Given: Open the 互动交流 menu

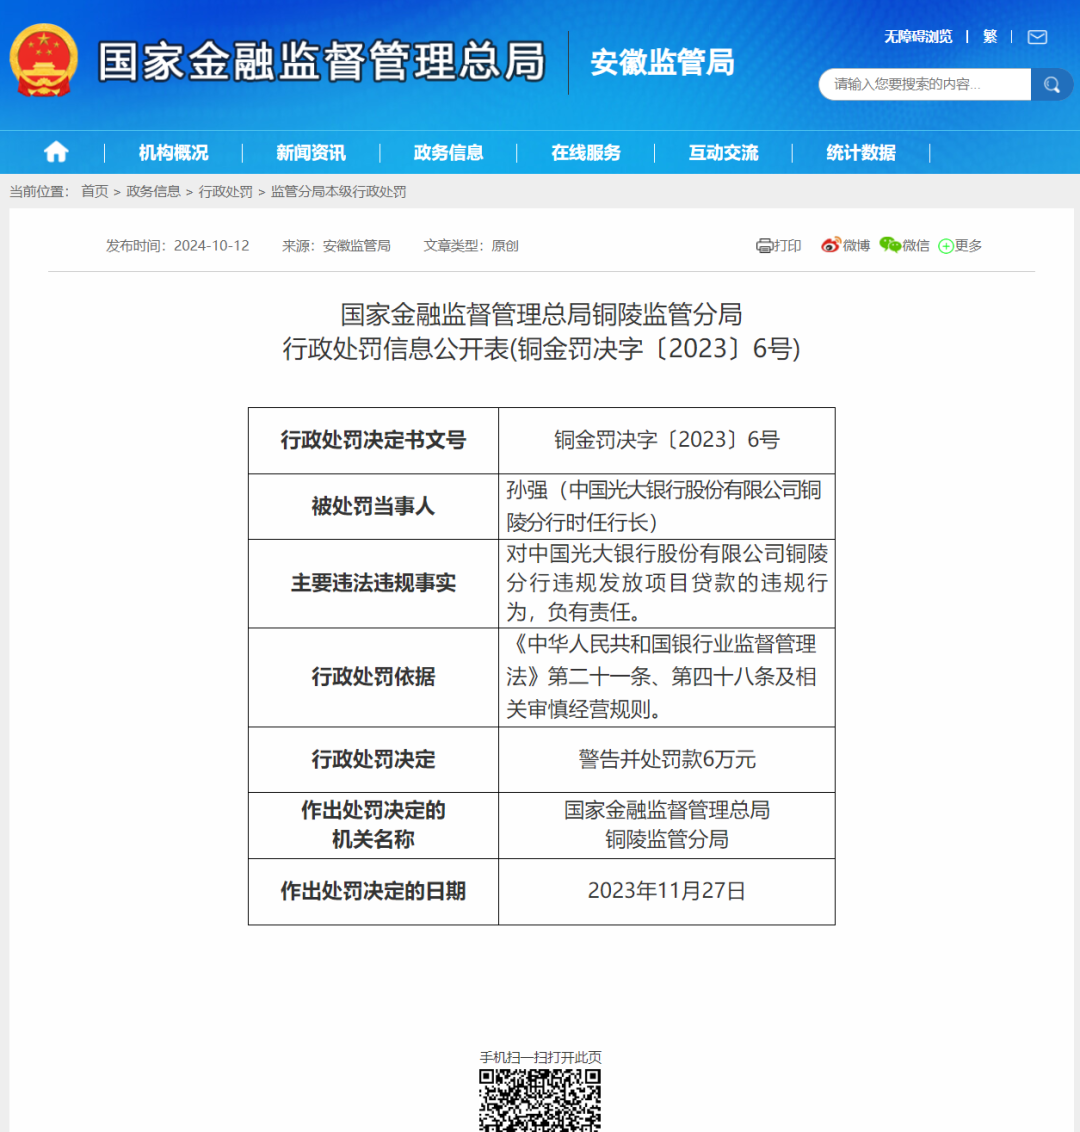Looking at the screenshot, I should pyautogui.click(x=723, y=152).
